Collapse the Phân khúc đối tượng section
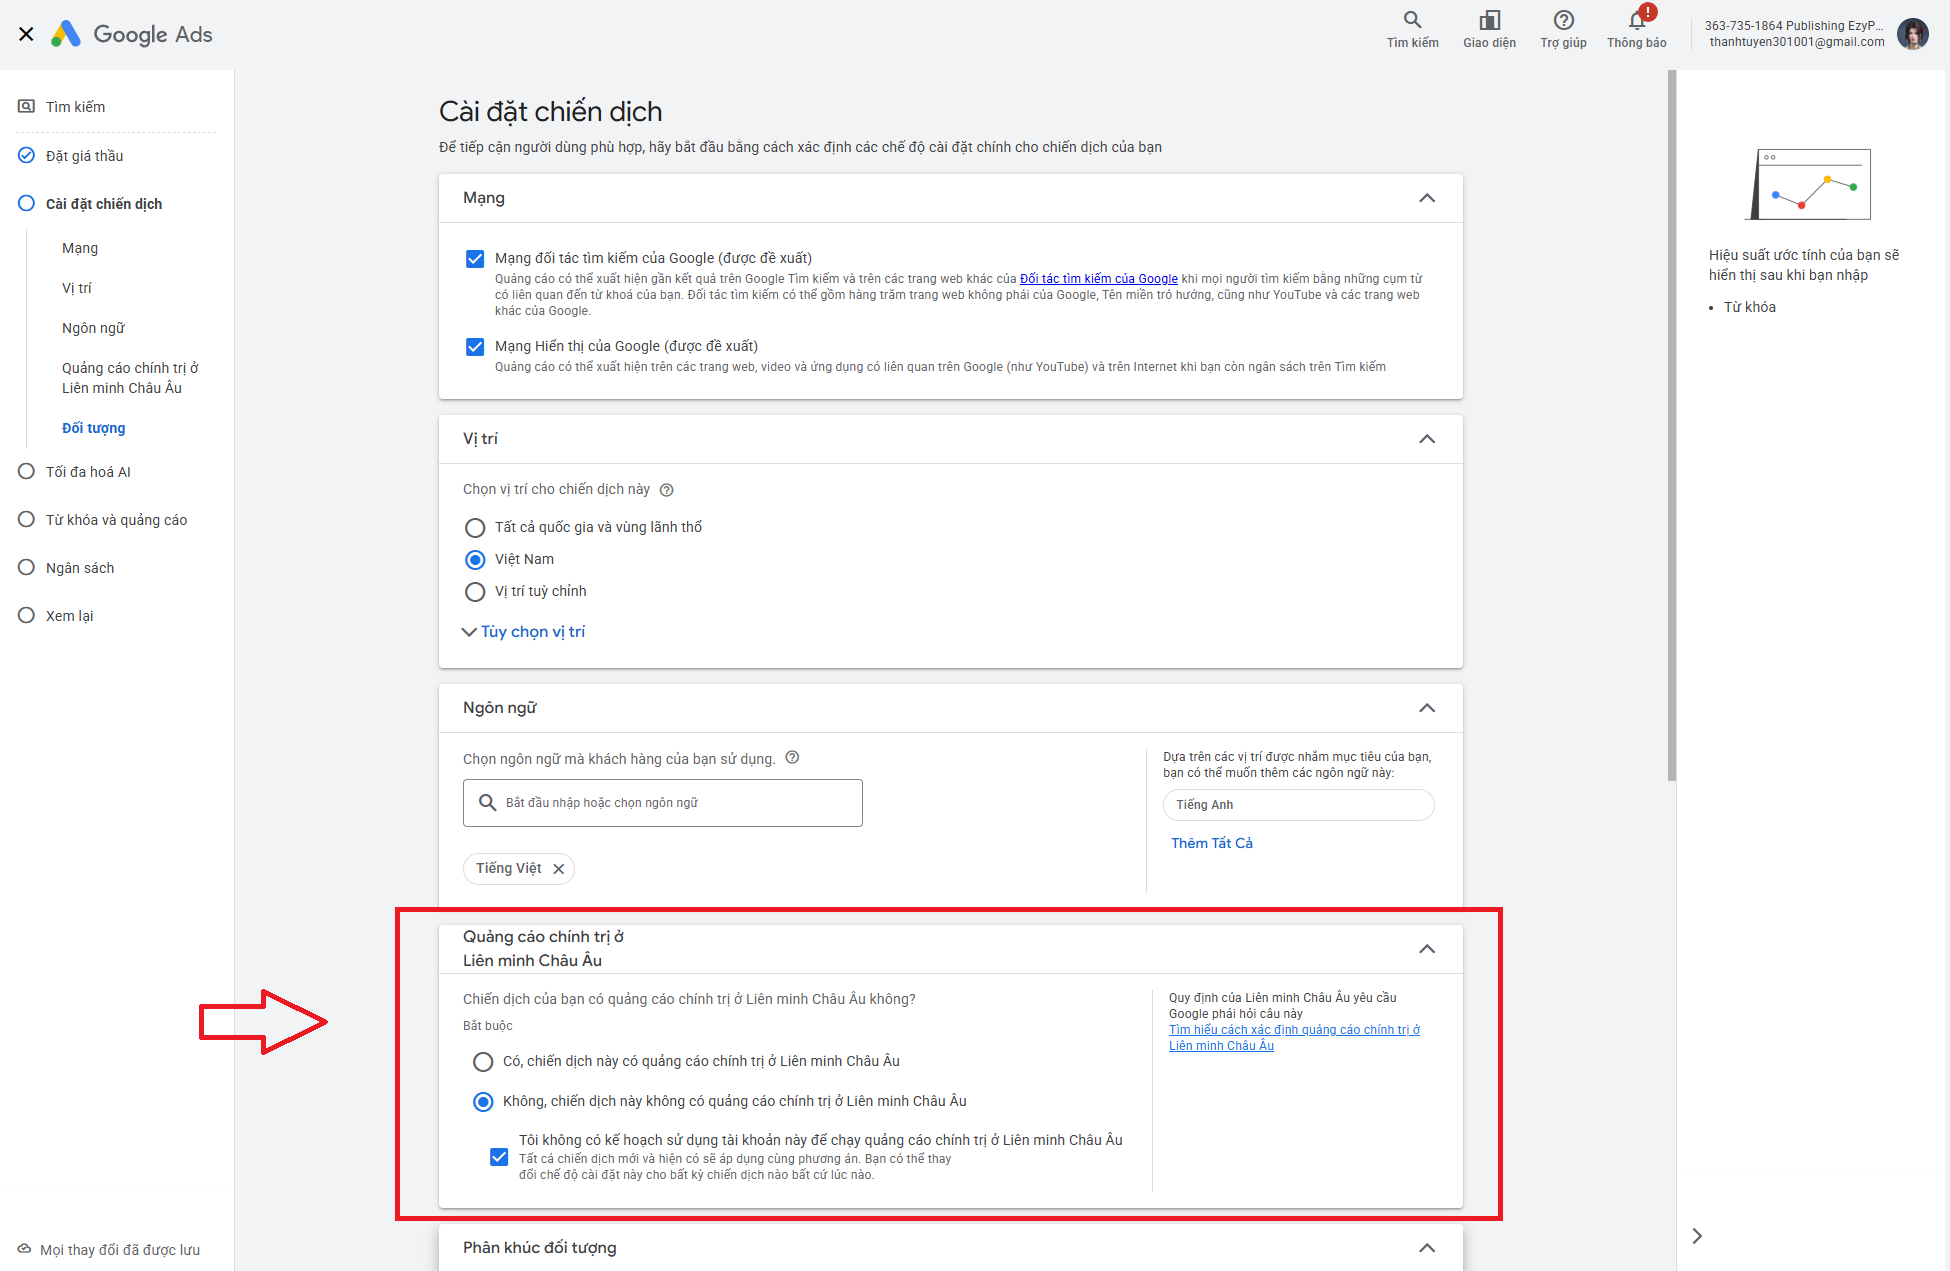The width and height of the screenshot is (1950, 1271). click(x=1427, y=1248)
